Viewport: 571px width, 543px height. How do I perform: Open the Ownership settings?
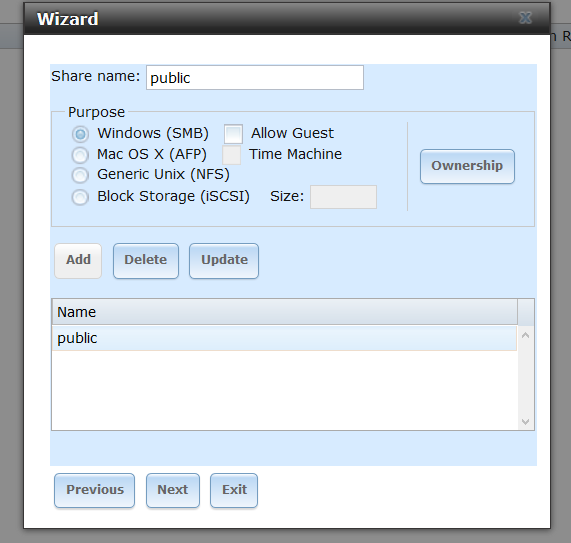pyautogui.click(x=467, y=166)
